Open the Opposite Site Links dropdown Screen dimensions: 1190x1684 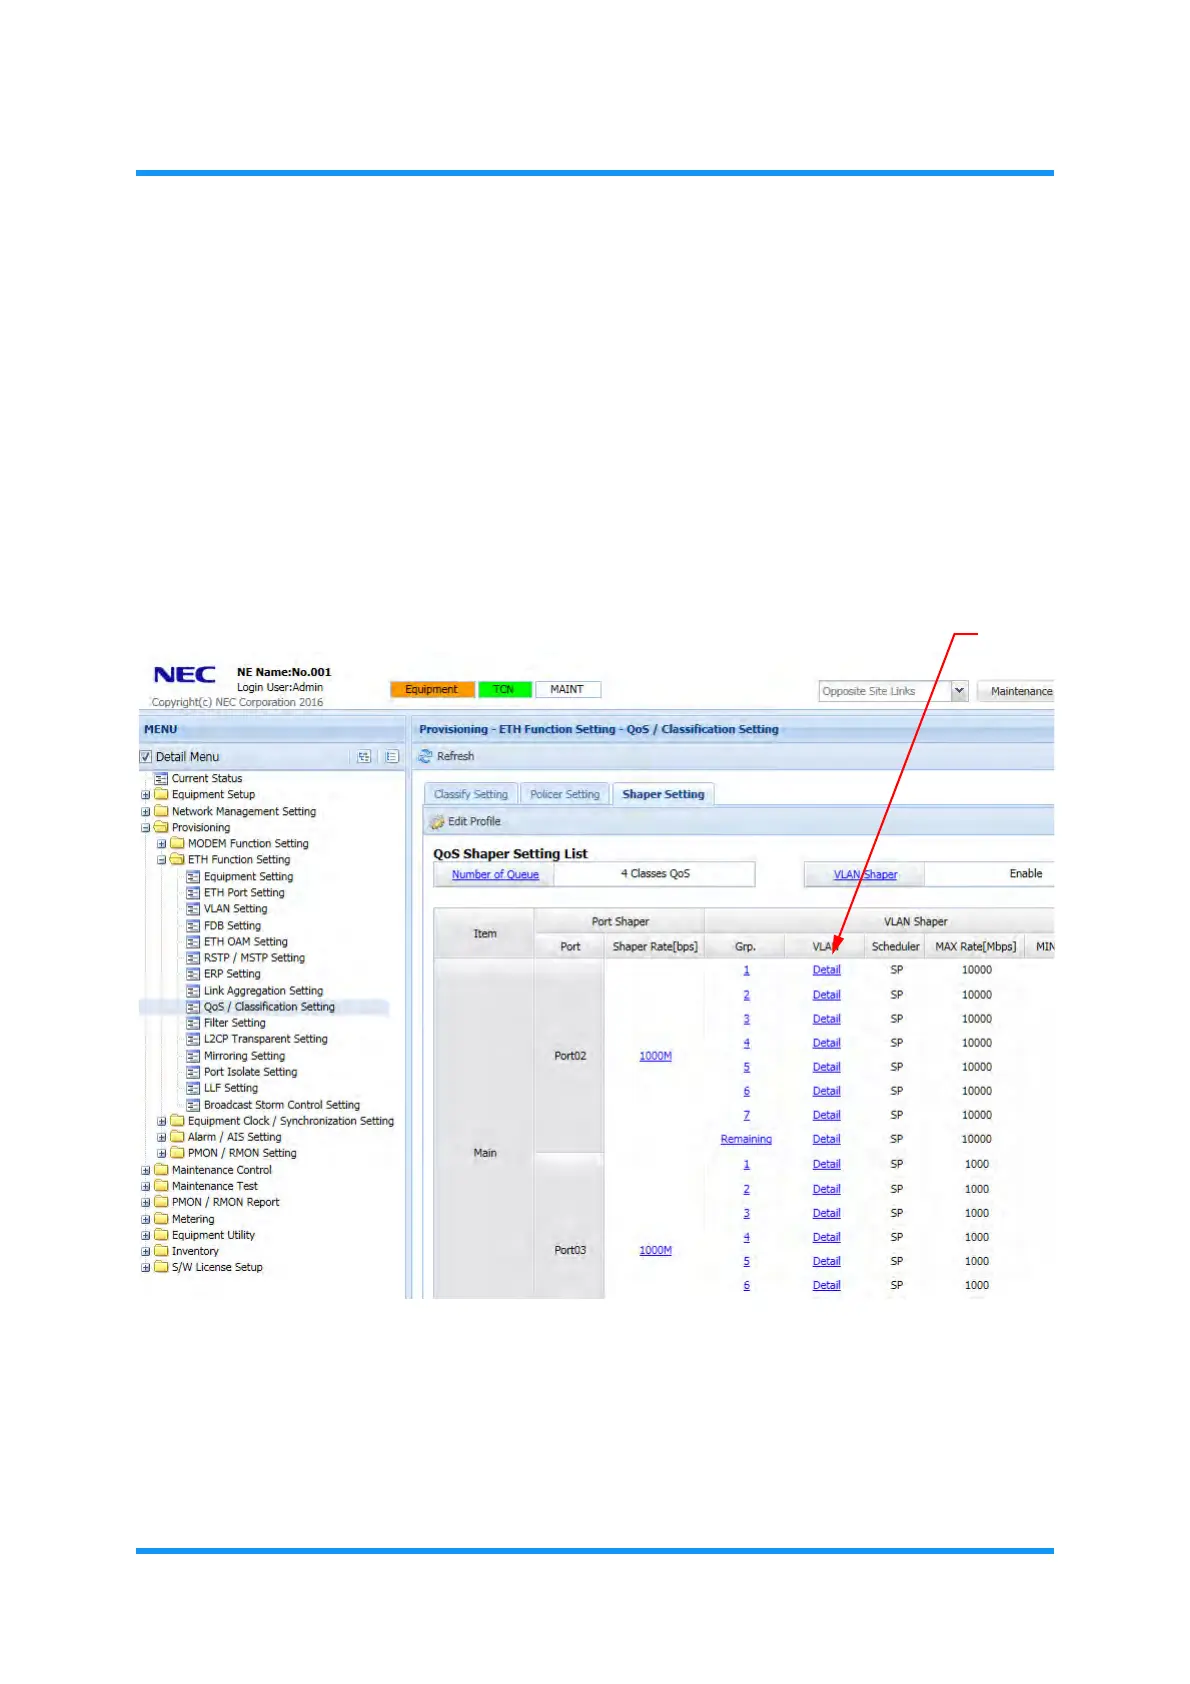tap(959, 691)
